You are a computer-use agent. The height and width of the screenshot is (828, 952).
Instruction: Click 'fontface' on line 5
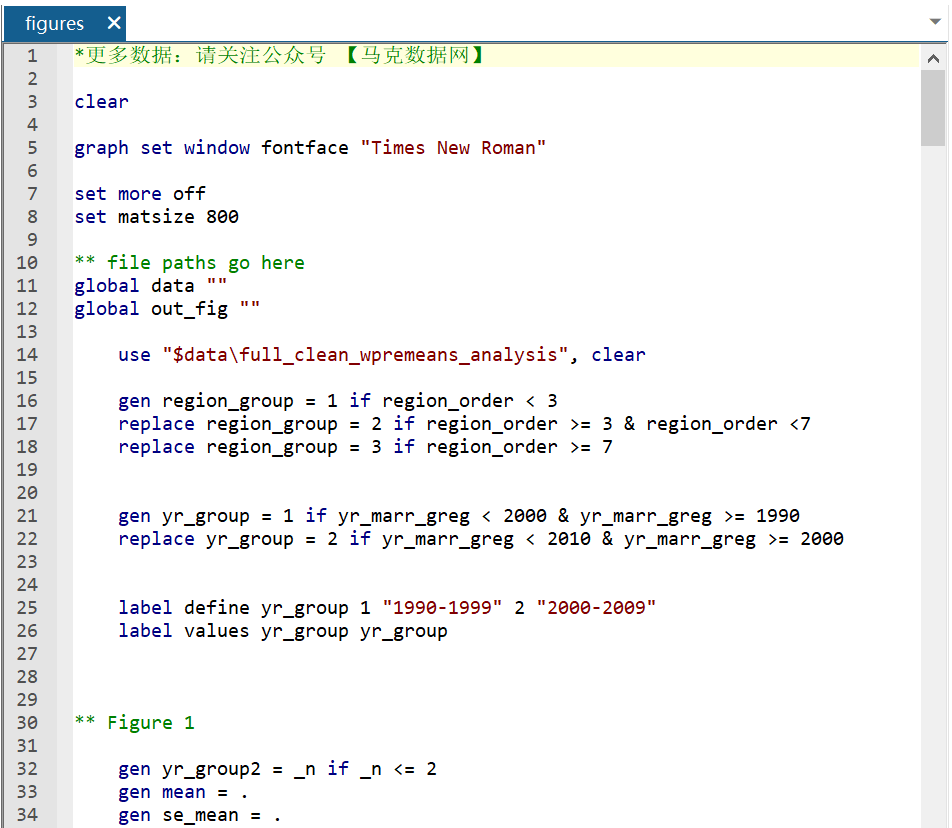[x=305, y=148]
